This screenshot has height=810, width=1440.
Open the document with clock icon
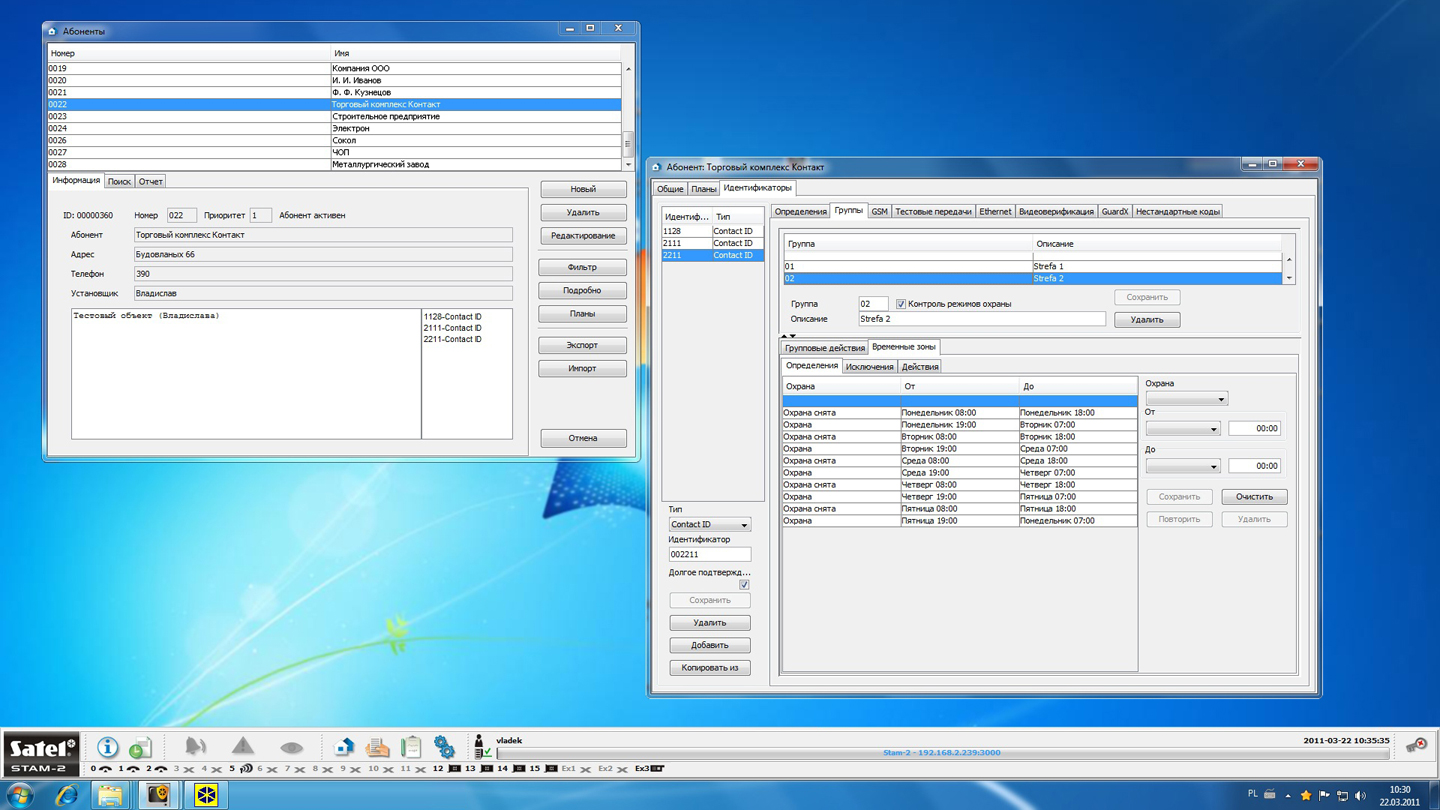pos(141,748)
